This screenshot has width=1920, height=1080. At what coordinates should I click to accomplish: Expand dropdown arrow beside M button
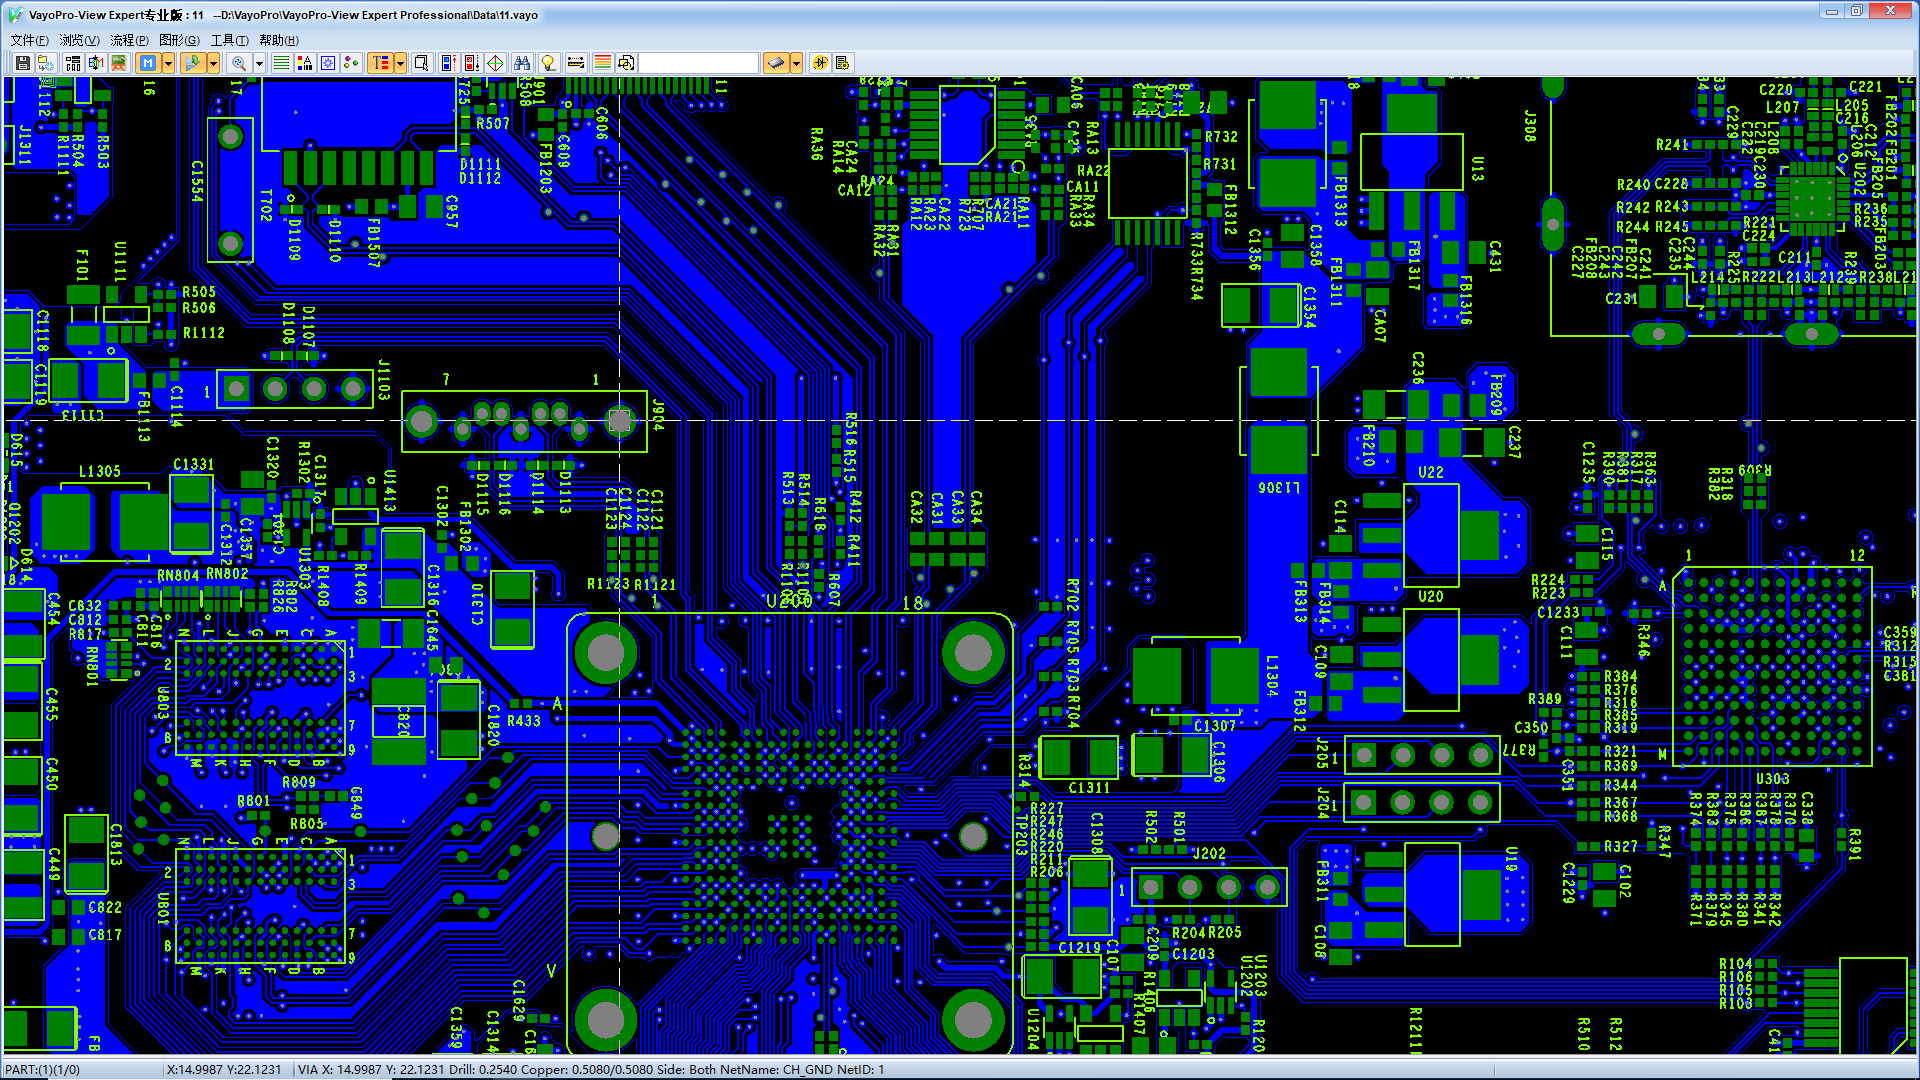coord(168,63)
